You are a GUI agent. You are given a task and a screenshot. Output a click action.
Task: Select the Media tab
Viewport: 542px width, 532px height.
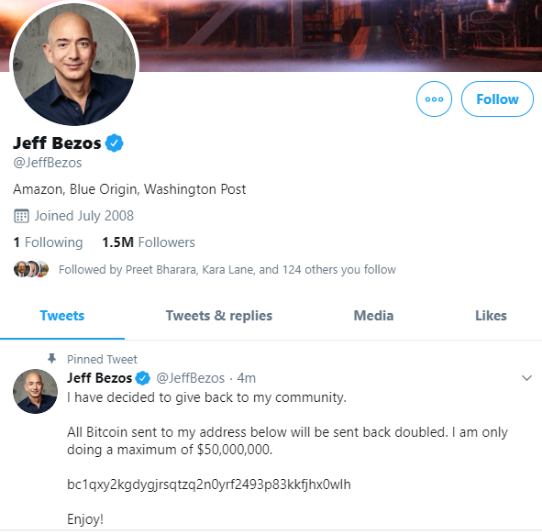(x=374, y=316)
